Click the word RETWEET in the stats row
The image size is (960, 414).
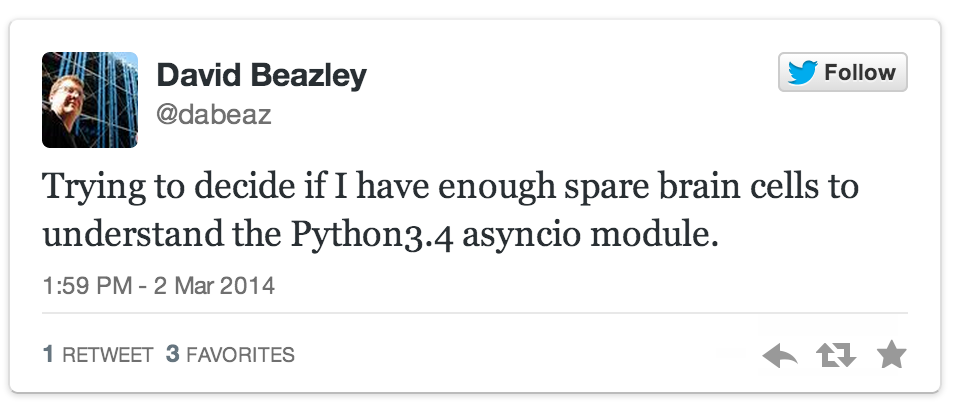coord(108,355)
